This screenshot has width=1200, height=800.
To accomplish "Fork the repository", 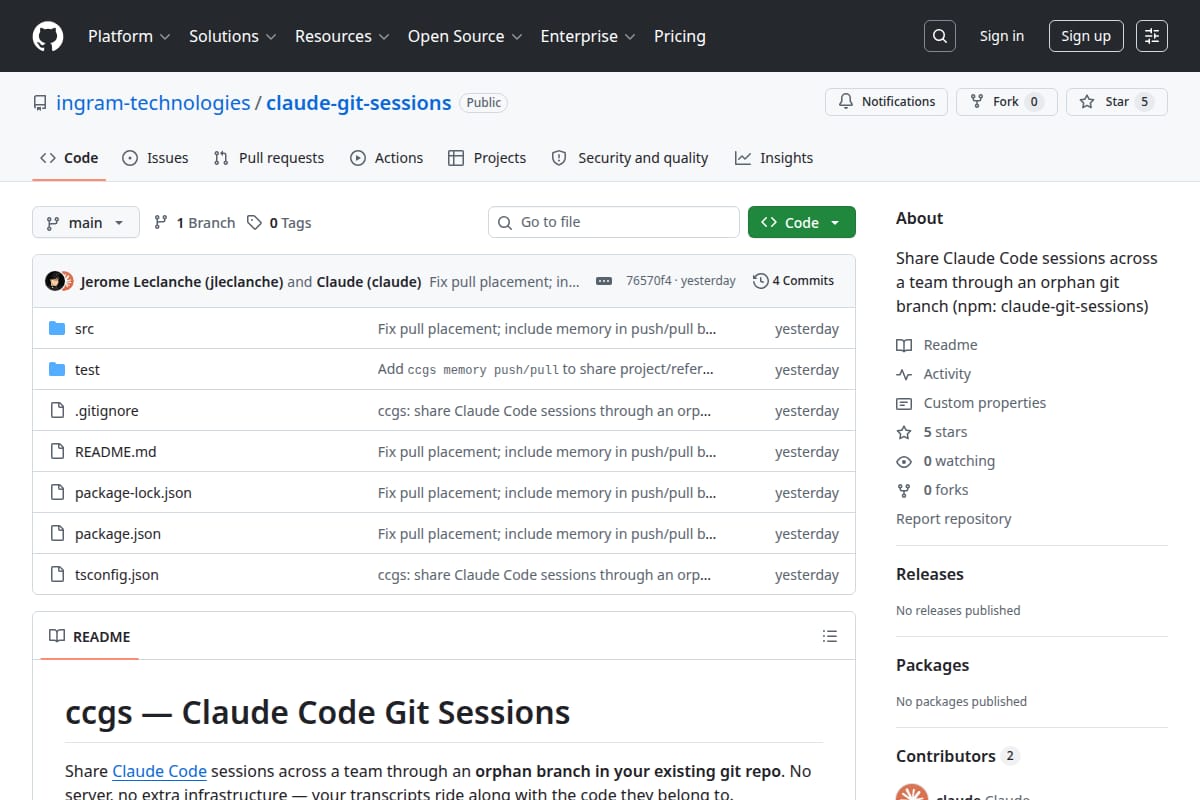I will tap(1007, 102).
